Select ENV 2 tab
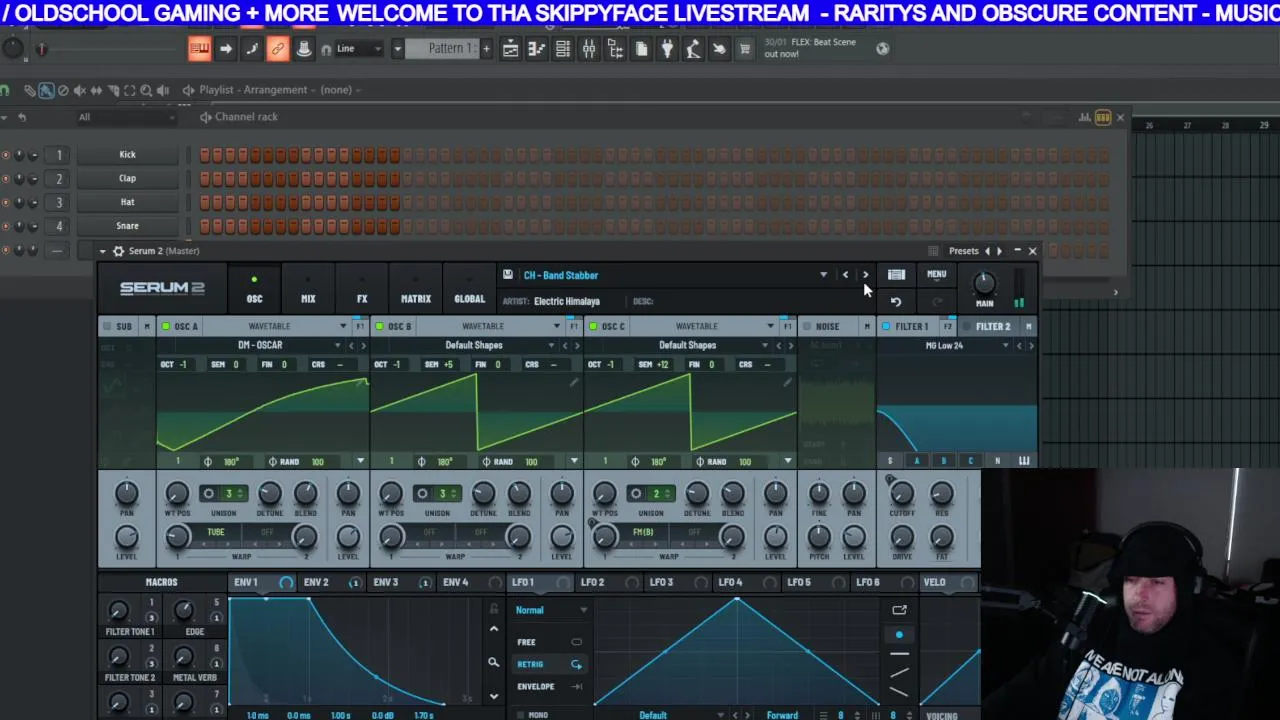The width and height of the screenshot is (1280, 720). pos(316,582)
